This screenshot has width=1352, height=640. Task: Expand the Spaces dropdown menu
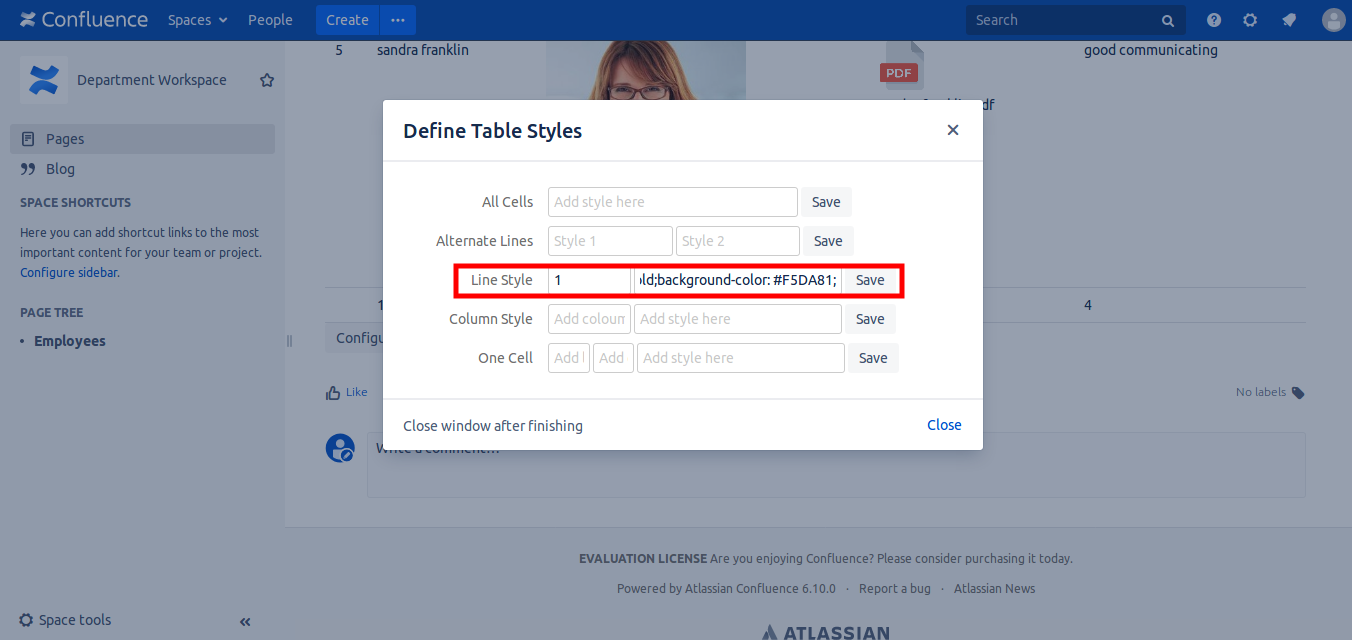click(x=197, y=20)
